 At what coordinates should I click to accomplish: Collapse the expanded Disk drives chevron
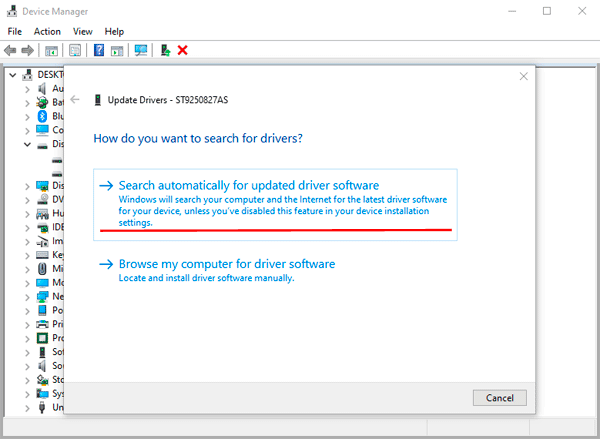(x=27, y=145)
